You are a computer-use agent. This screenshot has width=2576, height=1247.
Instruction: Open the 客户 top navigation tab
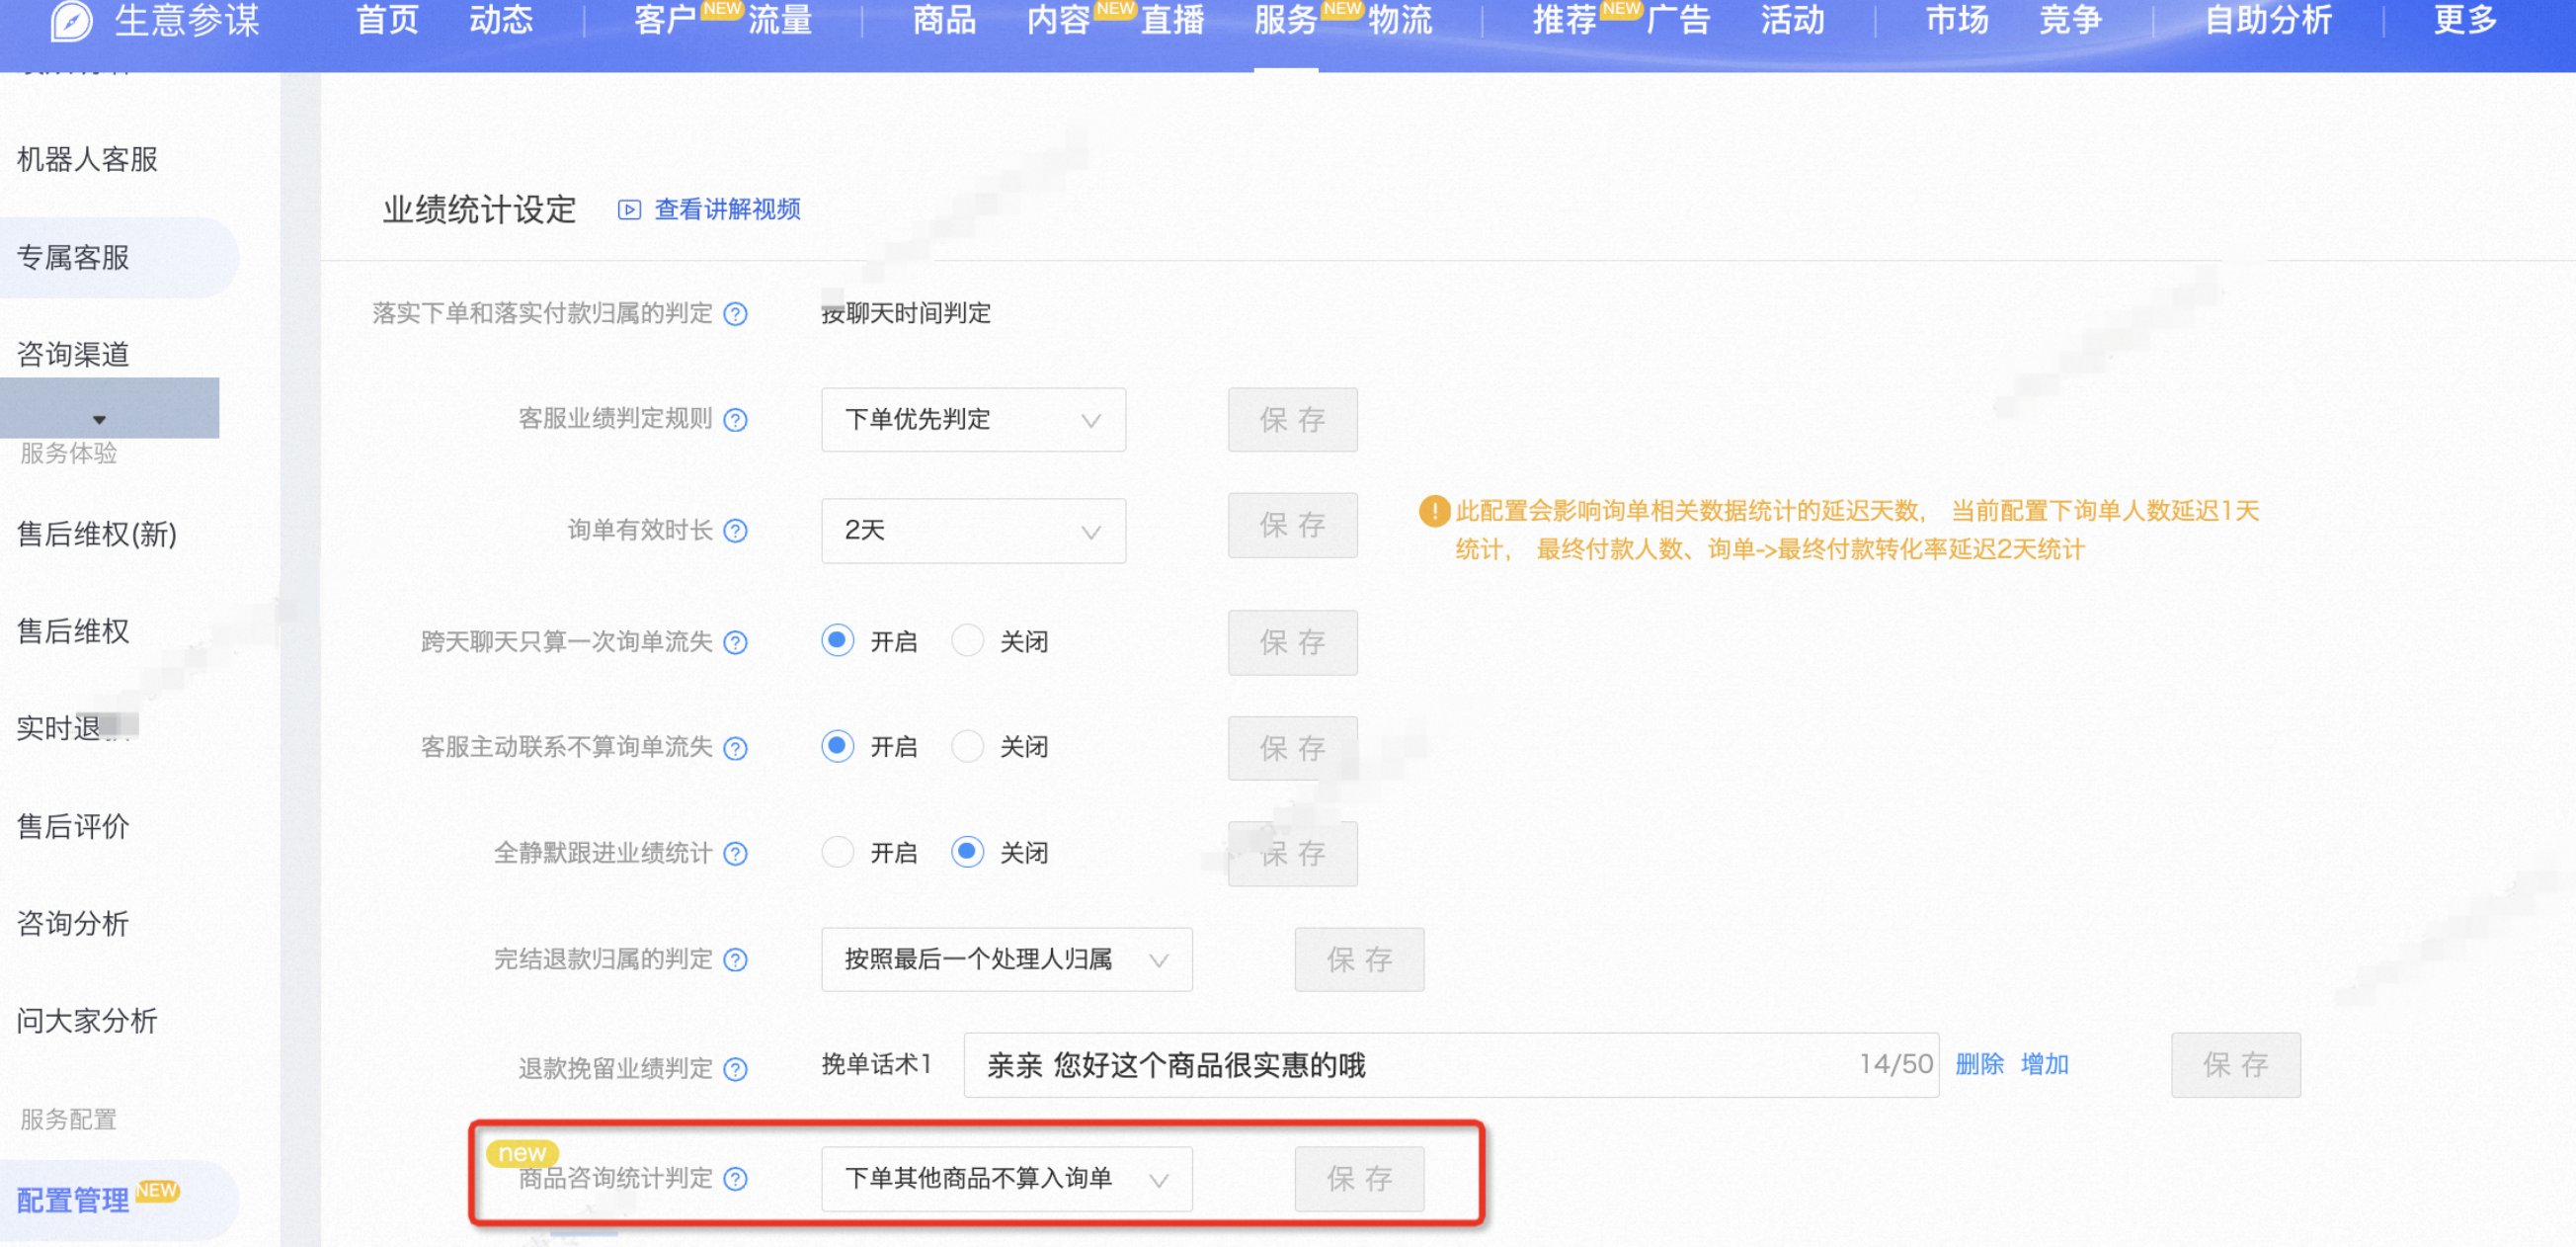tap(665, 20)
